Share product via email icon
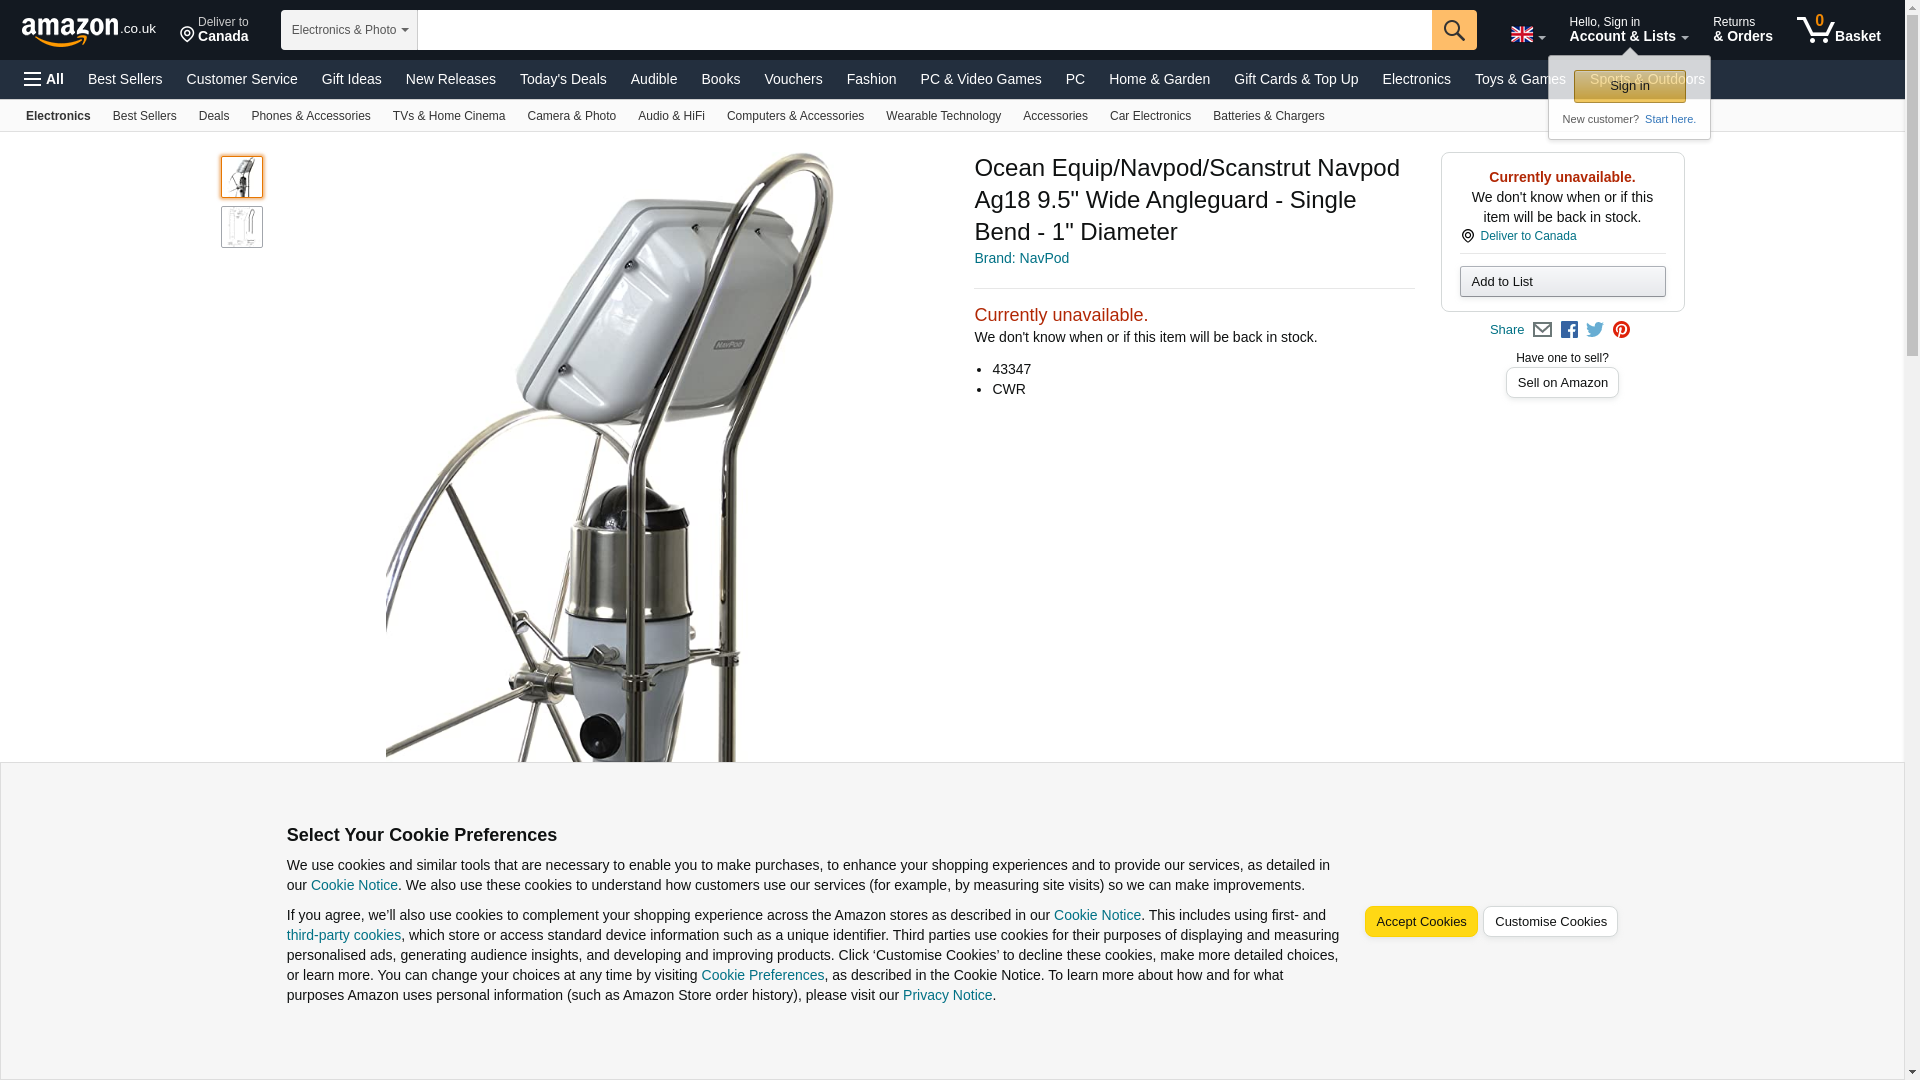This screenshot has width=1920, height=1080. coord(1542,330)
